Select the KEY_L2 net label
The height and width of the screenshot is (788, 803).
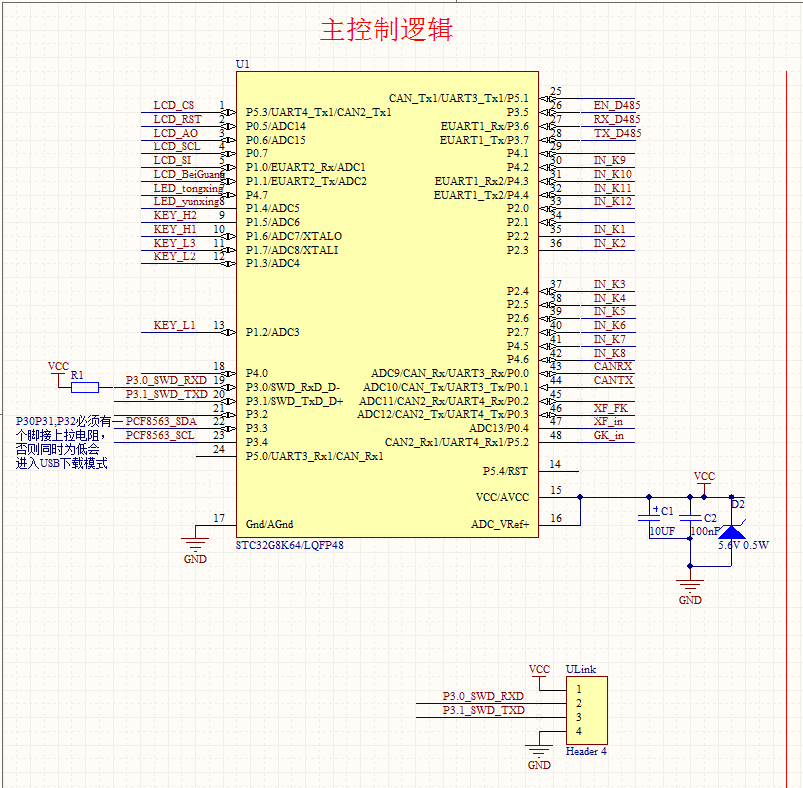pos(174,256)
